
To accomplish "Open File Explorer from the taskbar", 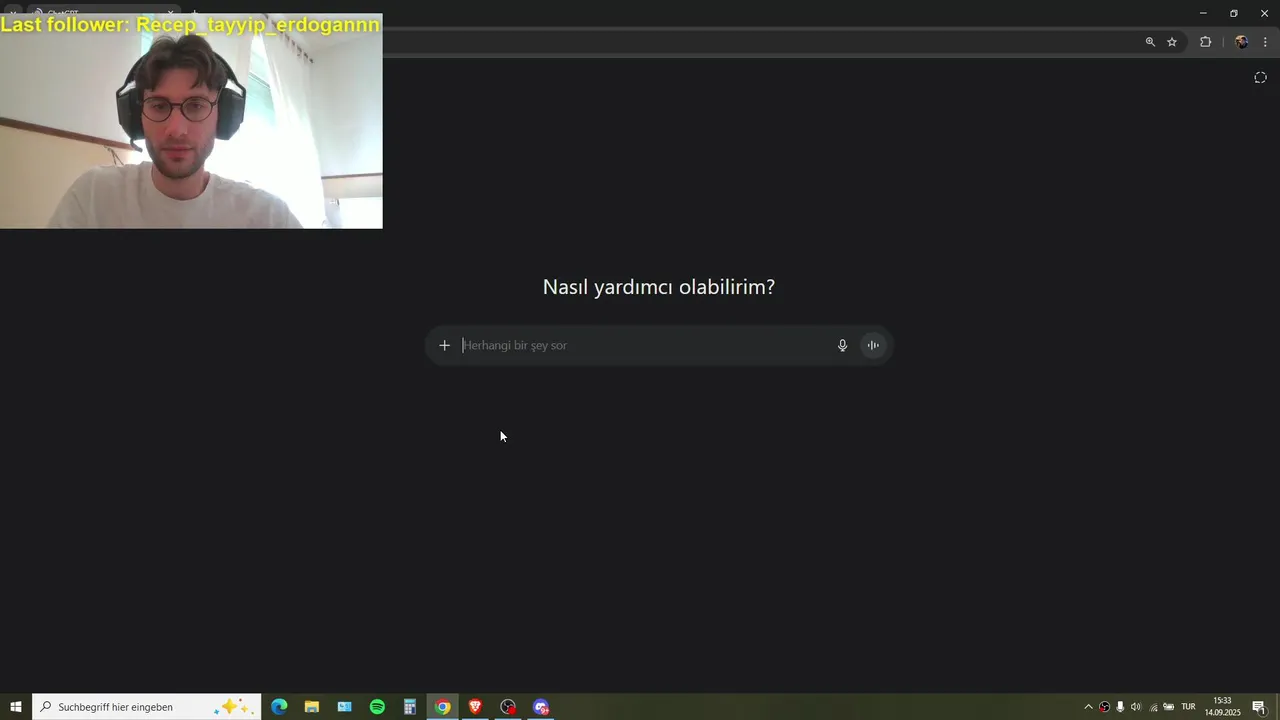I will [x=312, y=707].
